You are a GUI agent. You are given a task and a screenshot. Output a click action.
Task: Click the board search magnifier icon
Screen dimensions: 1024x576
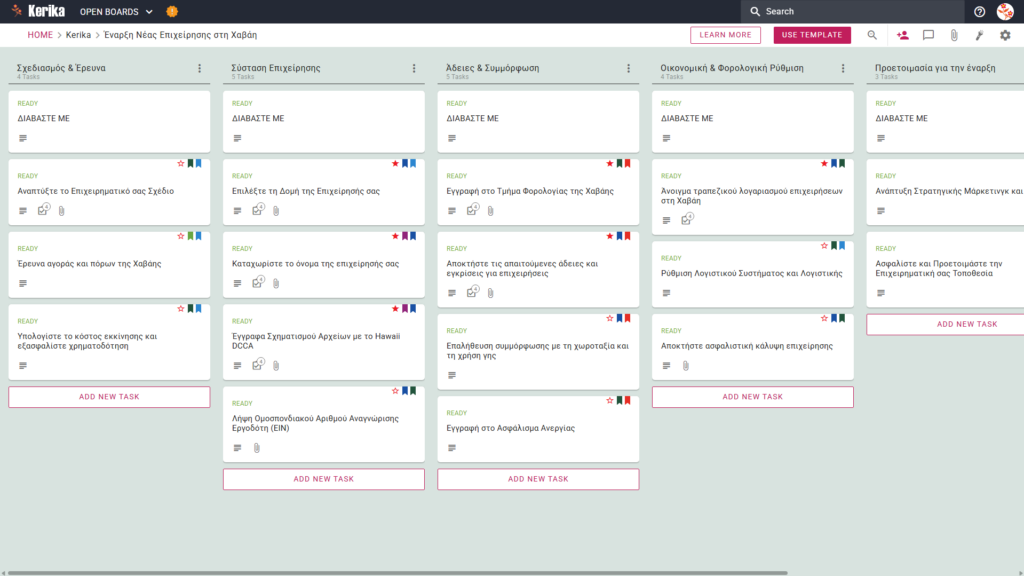tap(872, 35)
